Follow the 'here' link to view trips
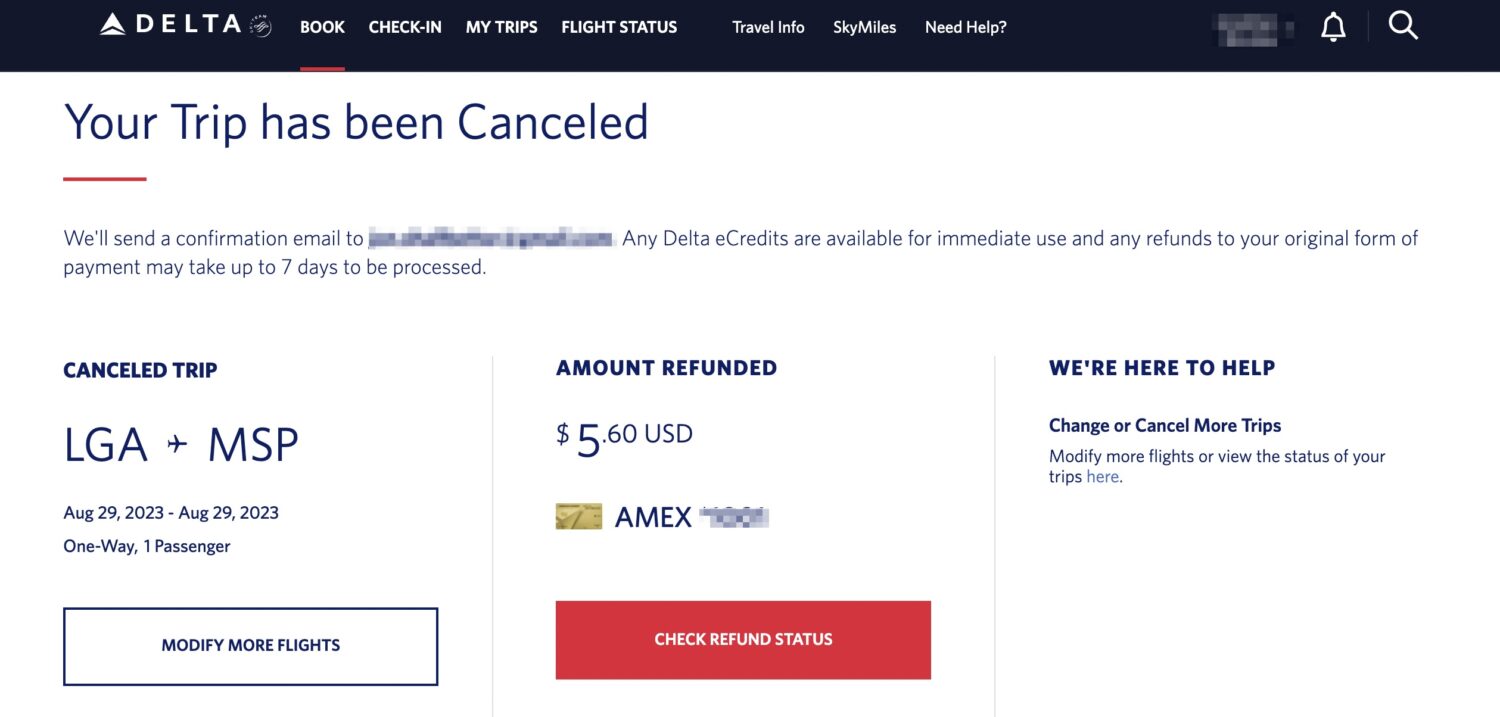The image size is (1500, 717). 1101,477
